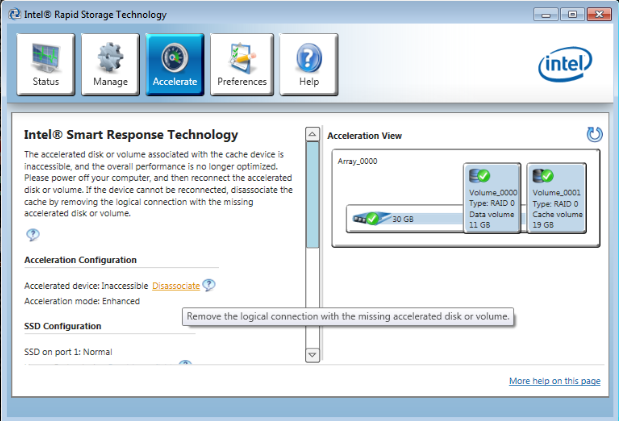
Task: Open the Manage tab
Action: click(111, 64)
